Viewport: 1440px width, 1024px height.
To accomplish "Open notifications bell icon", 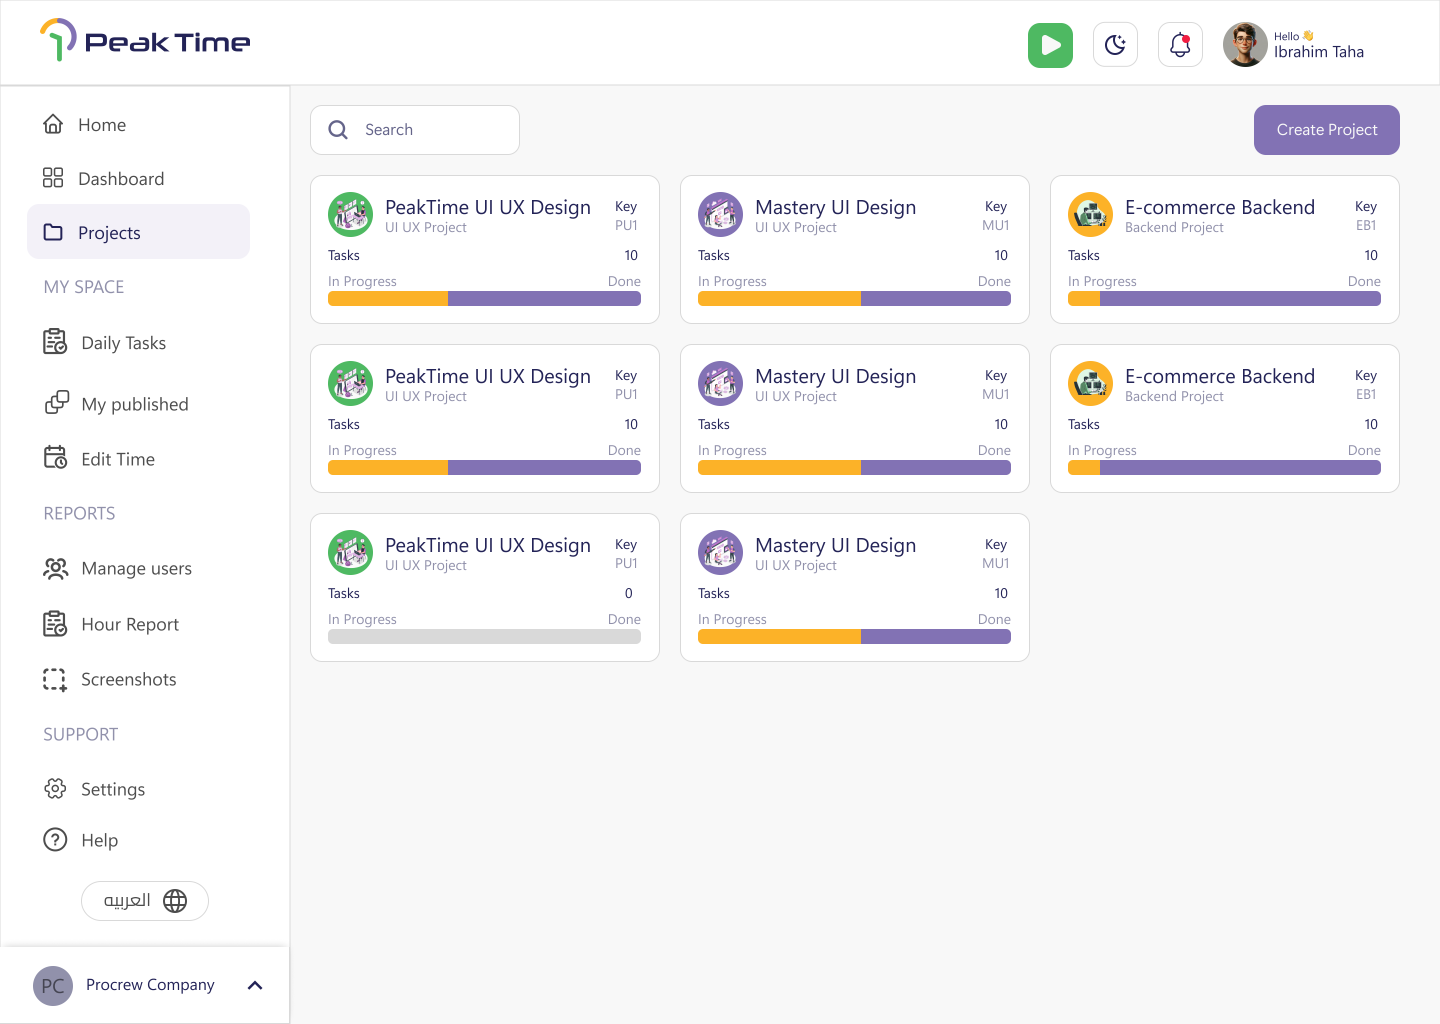I will pyautogui.click(x=1180, y=45).
